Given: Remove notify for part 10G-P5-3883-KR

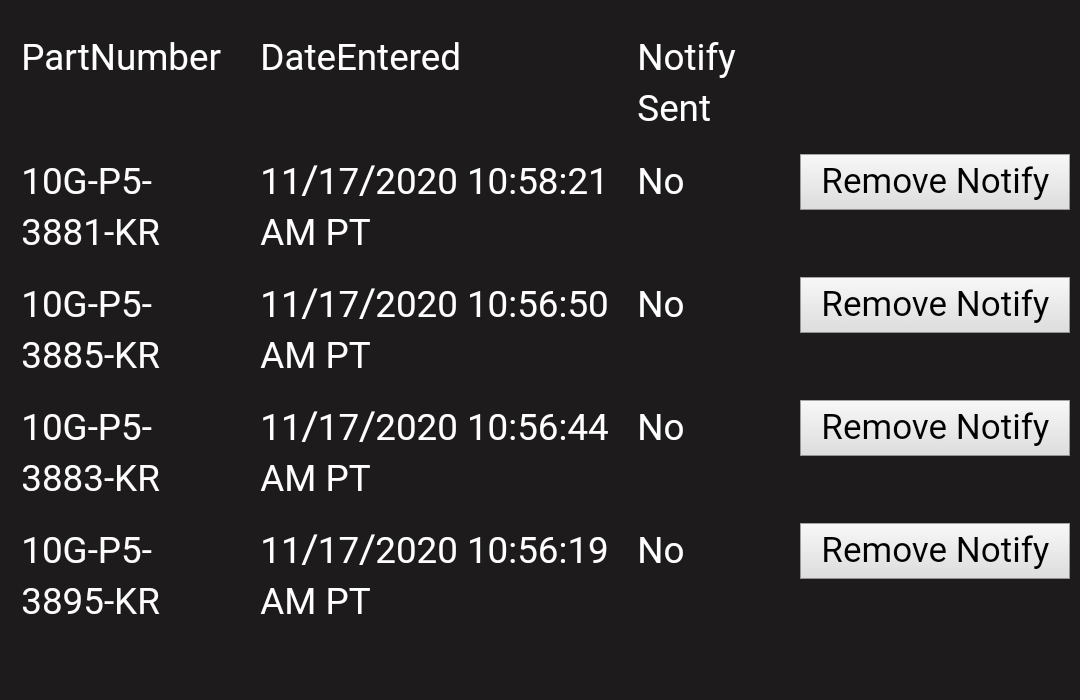Looking at the screenshot, I should [934, 428].
